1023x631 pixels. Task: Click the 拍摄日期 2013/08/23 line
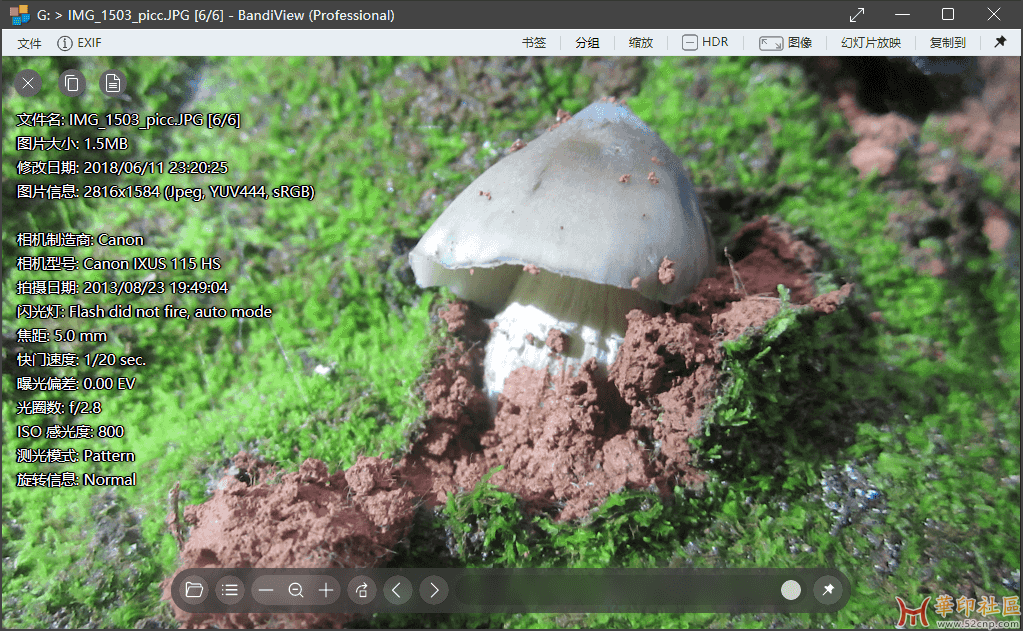click(122, 288)
